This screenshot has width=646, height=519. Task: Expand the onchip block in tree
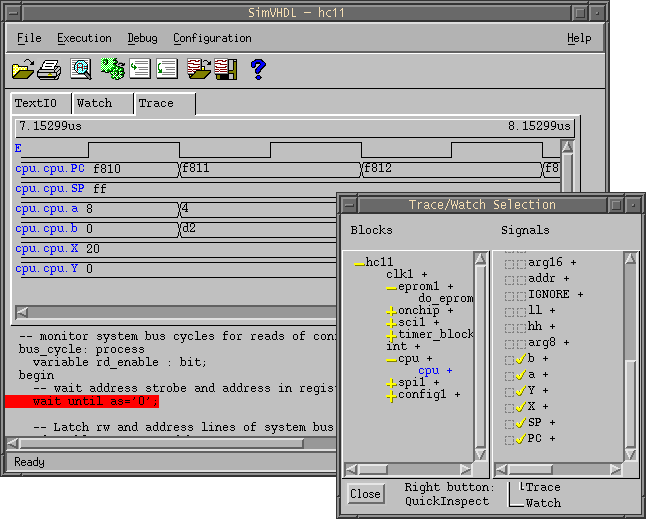[390, 311]
